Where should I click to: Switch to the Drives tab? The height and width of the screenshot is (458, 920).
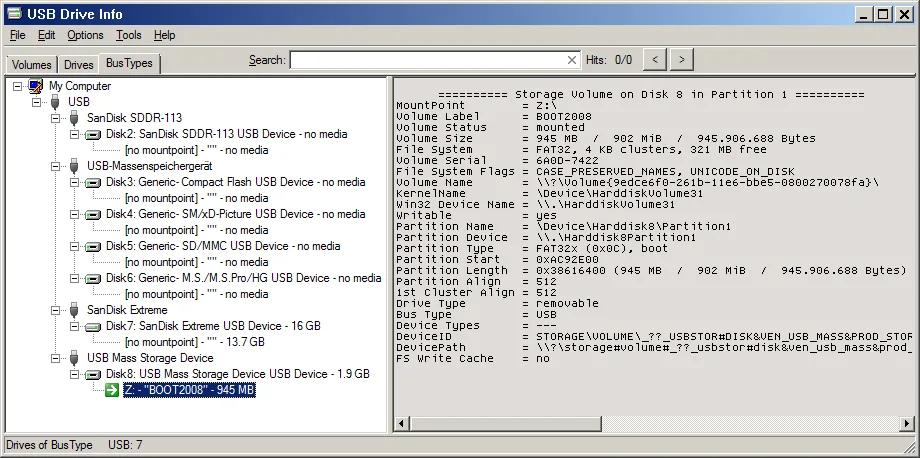[79, 65]
